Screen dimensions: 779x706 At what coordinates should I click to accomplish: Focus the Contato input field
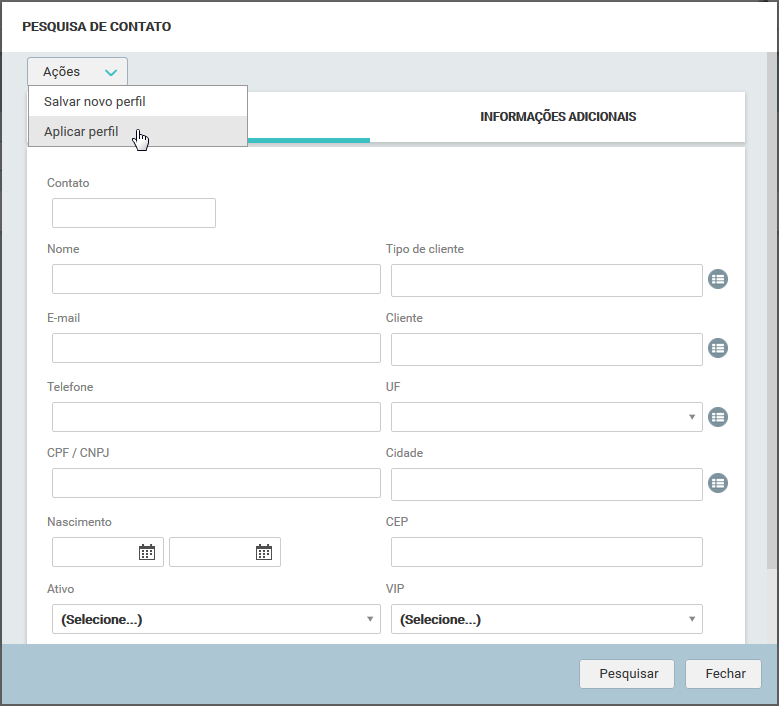pos(134,213)
